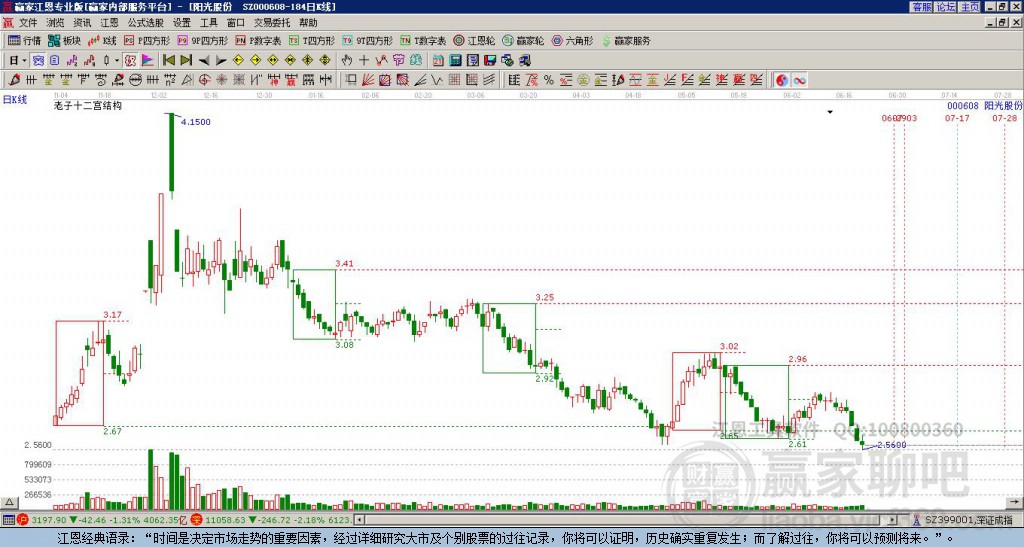Select the gold 金 circle tool
The image size is (1024, 548).
583,80
